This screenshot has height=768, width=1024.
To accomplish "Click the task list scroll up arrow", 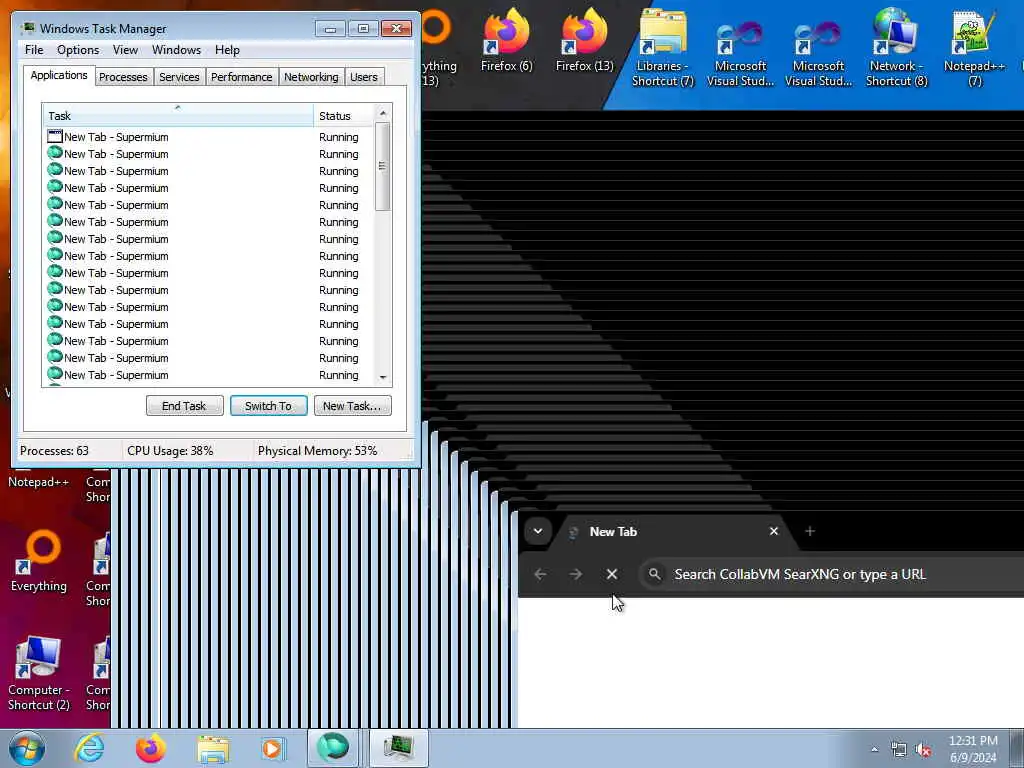I will coord(383,113).
